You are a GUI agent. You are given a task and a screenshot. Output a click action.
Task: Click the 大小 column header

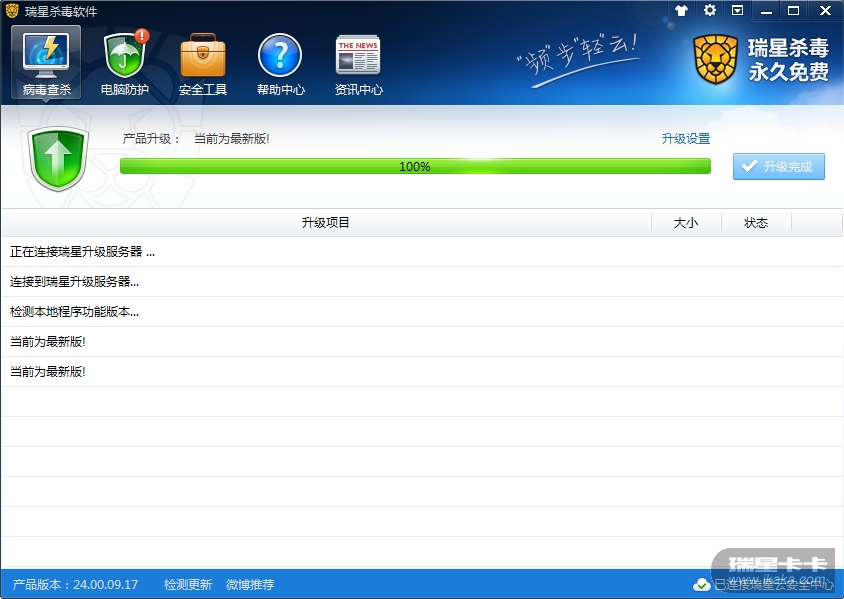point(686,223)
